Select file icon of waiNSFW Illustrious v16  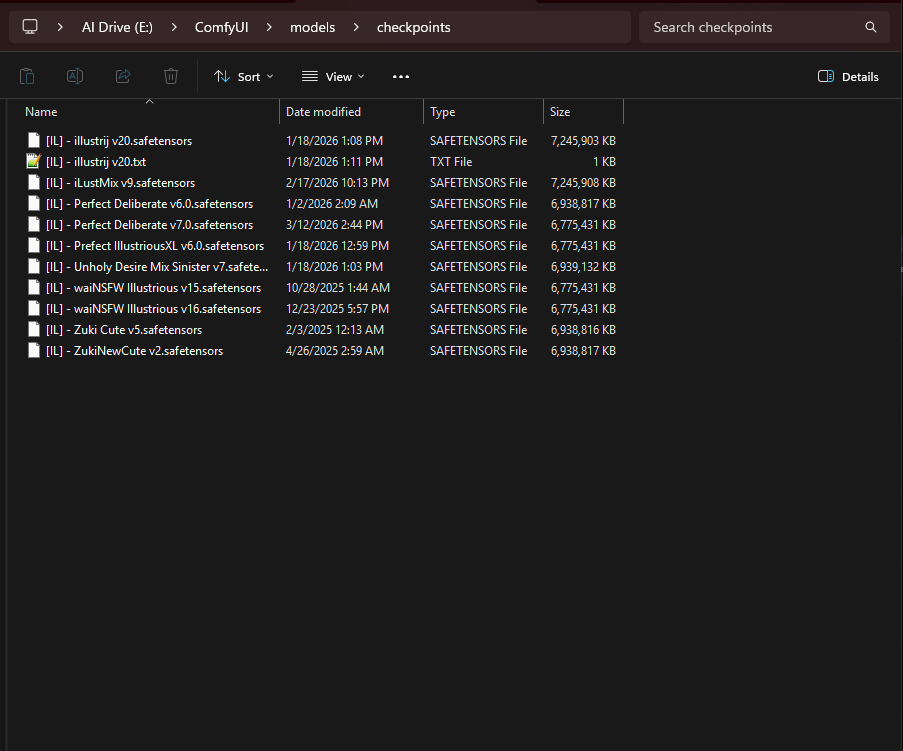tap(34, 309)
